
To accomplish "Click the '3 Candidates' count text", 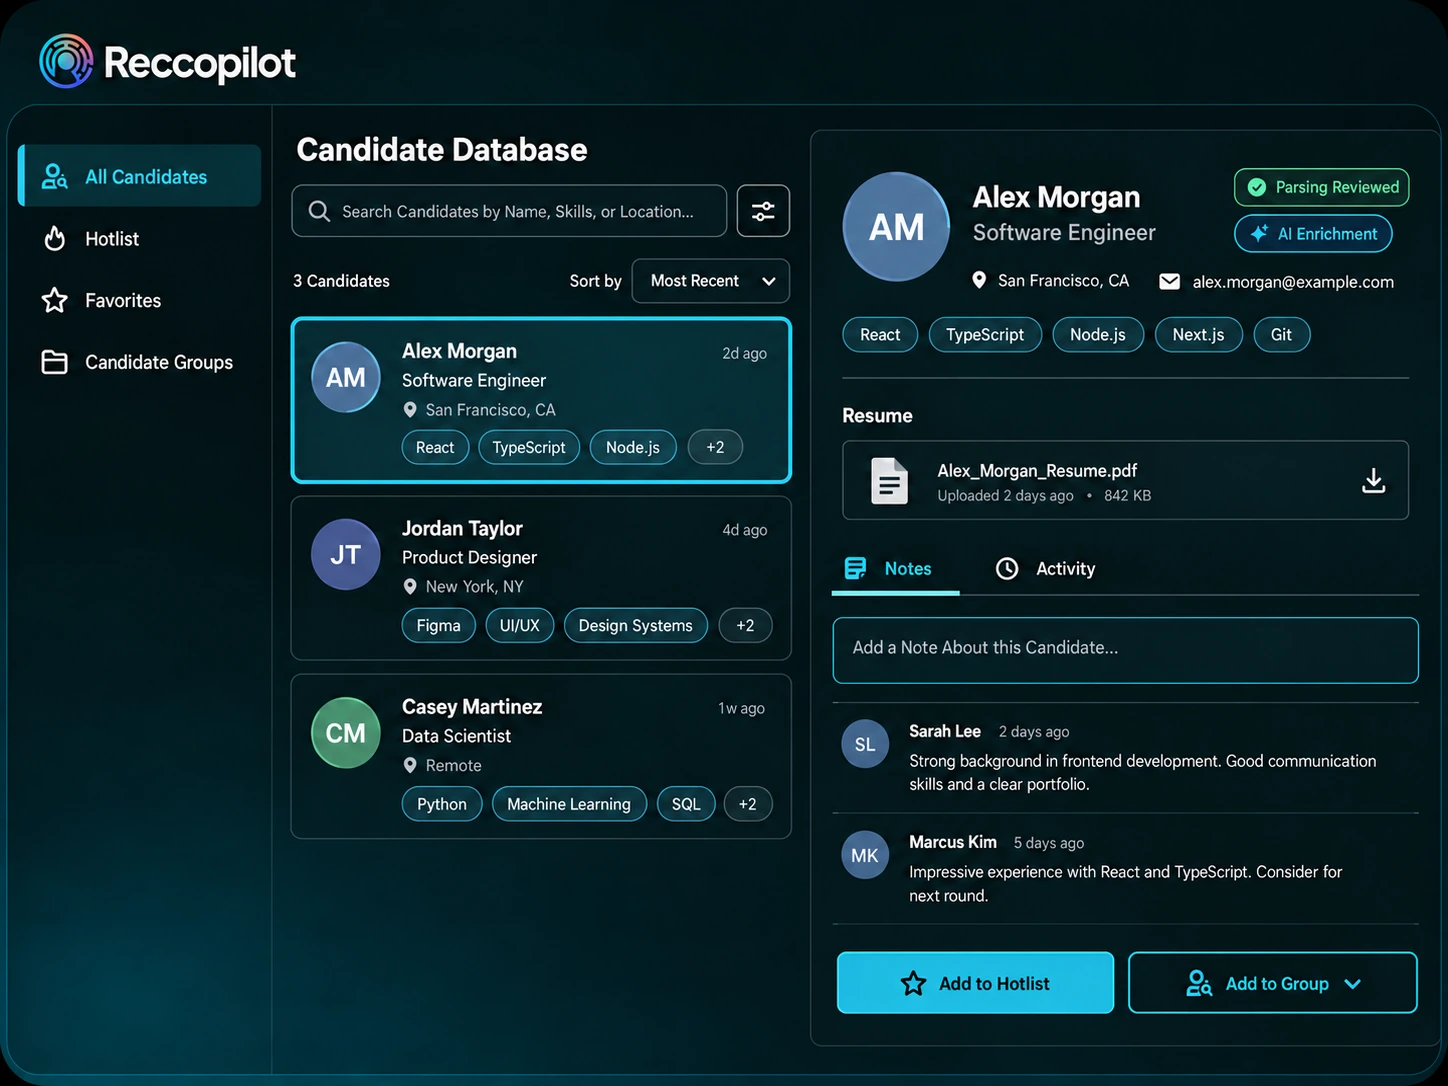I will [x=341, y=281].
